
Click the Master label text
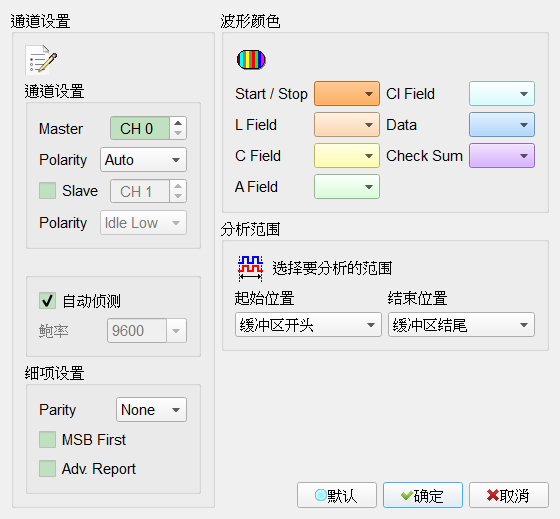pos(61,129)
